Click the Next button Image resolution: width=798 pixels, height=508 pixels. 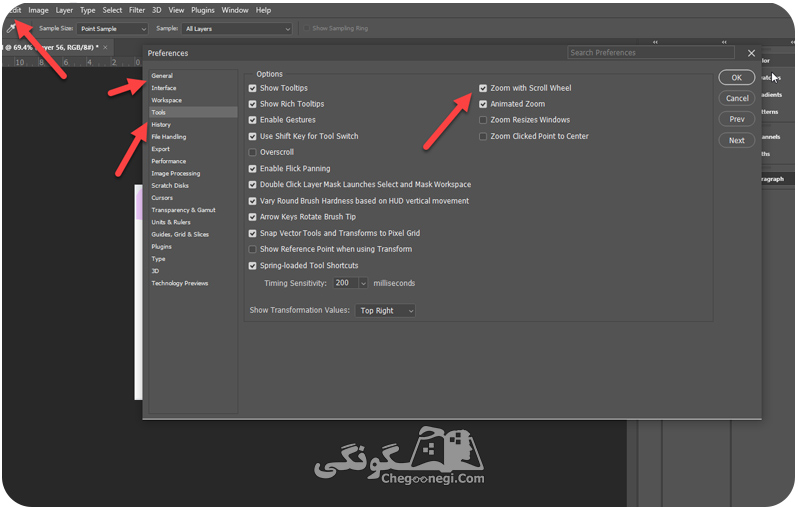736,140
